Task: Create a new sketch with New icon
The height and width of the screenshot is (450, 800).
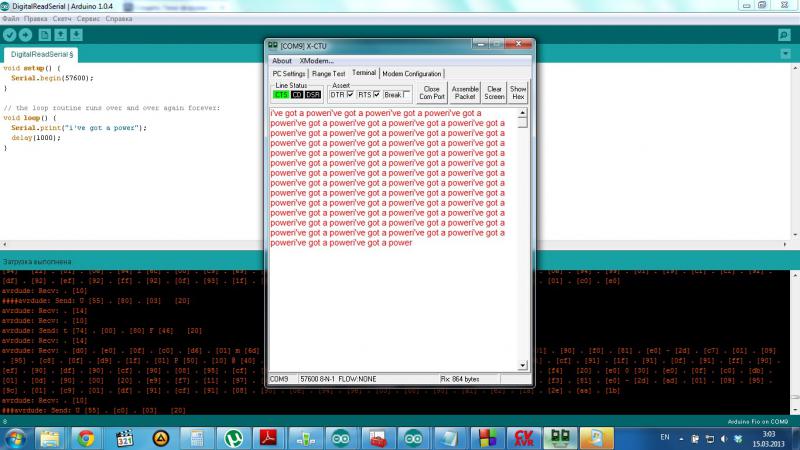Action: (44, 35)
